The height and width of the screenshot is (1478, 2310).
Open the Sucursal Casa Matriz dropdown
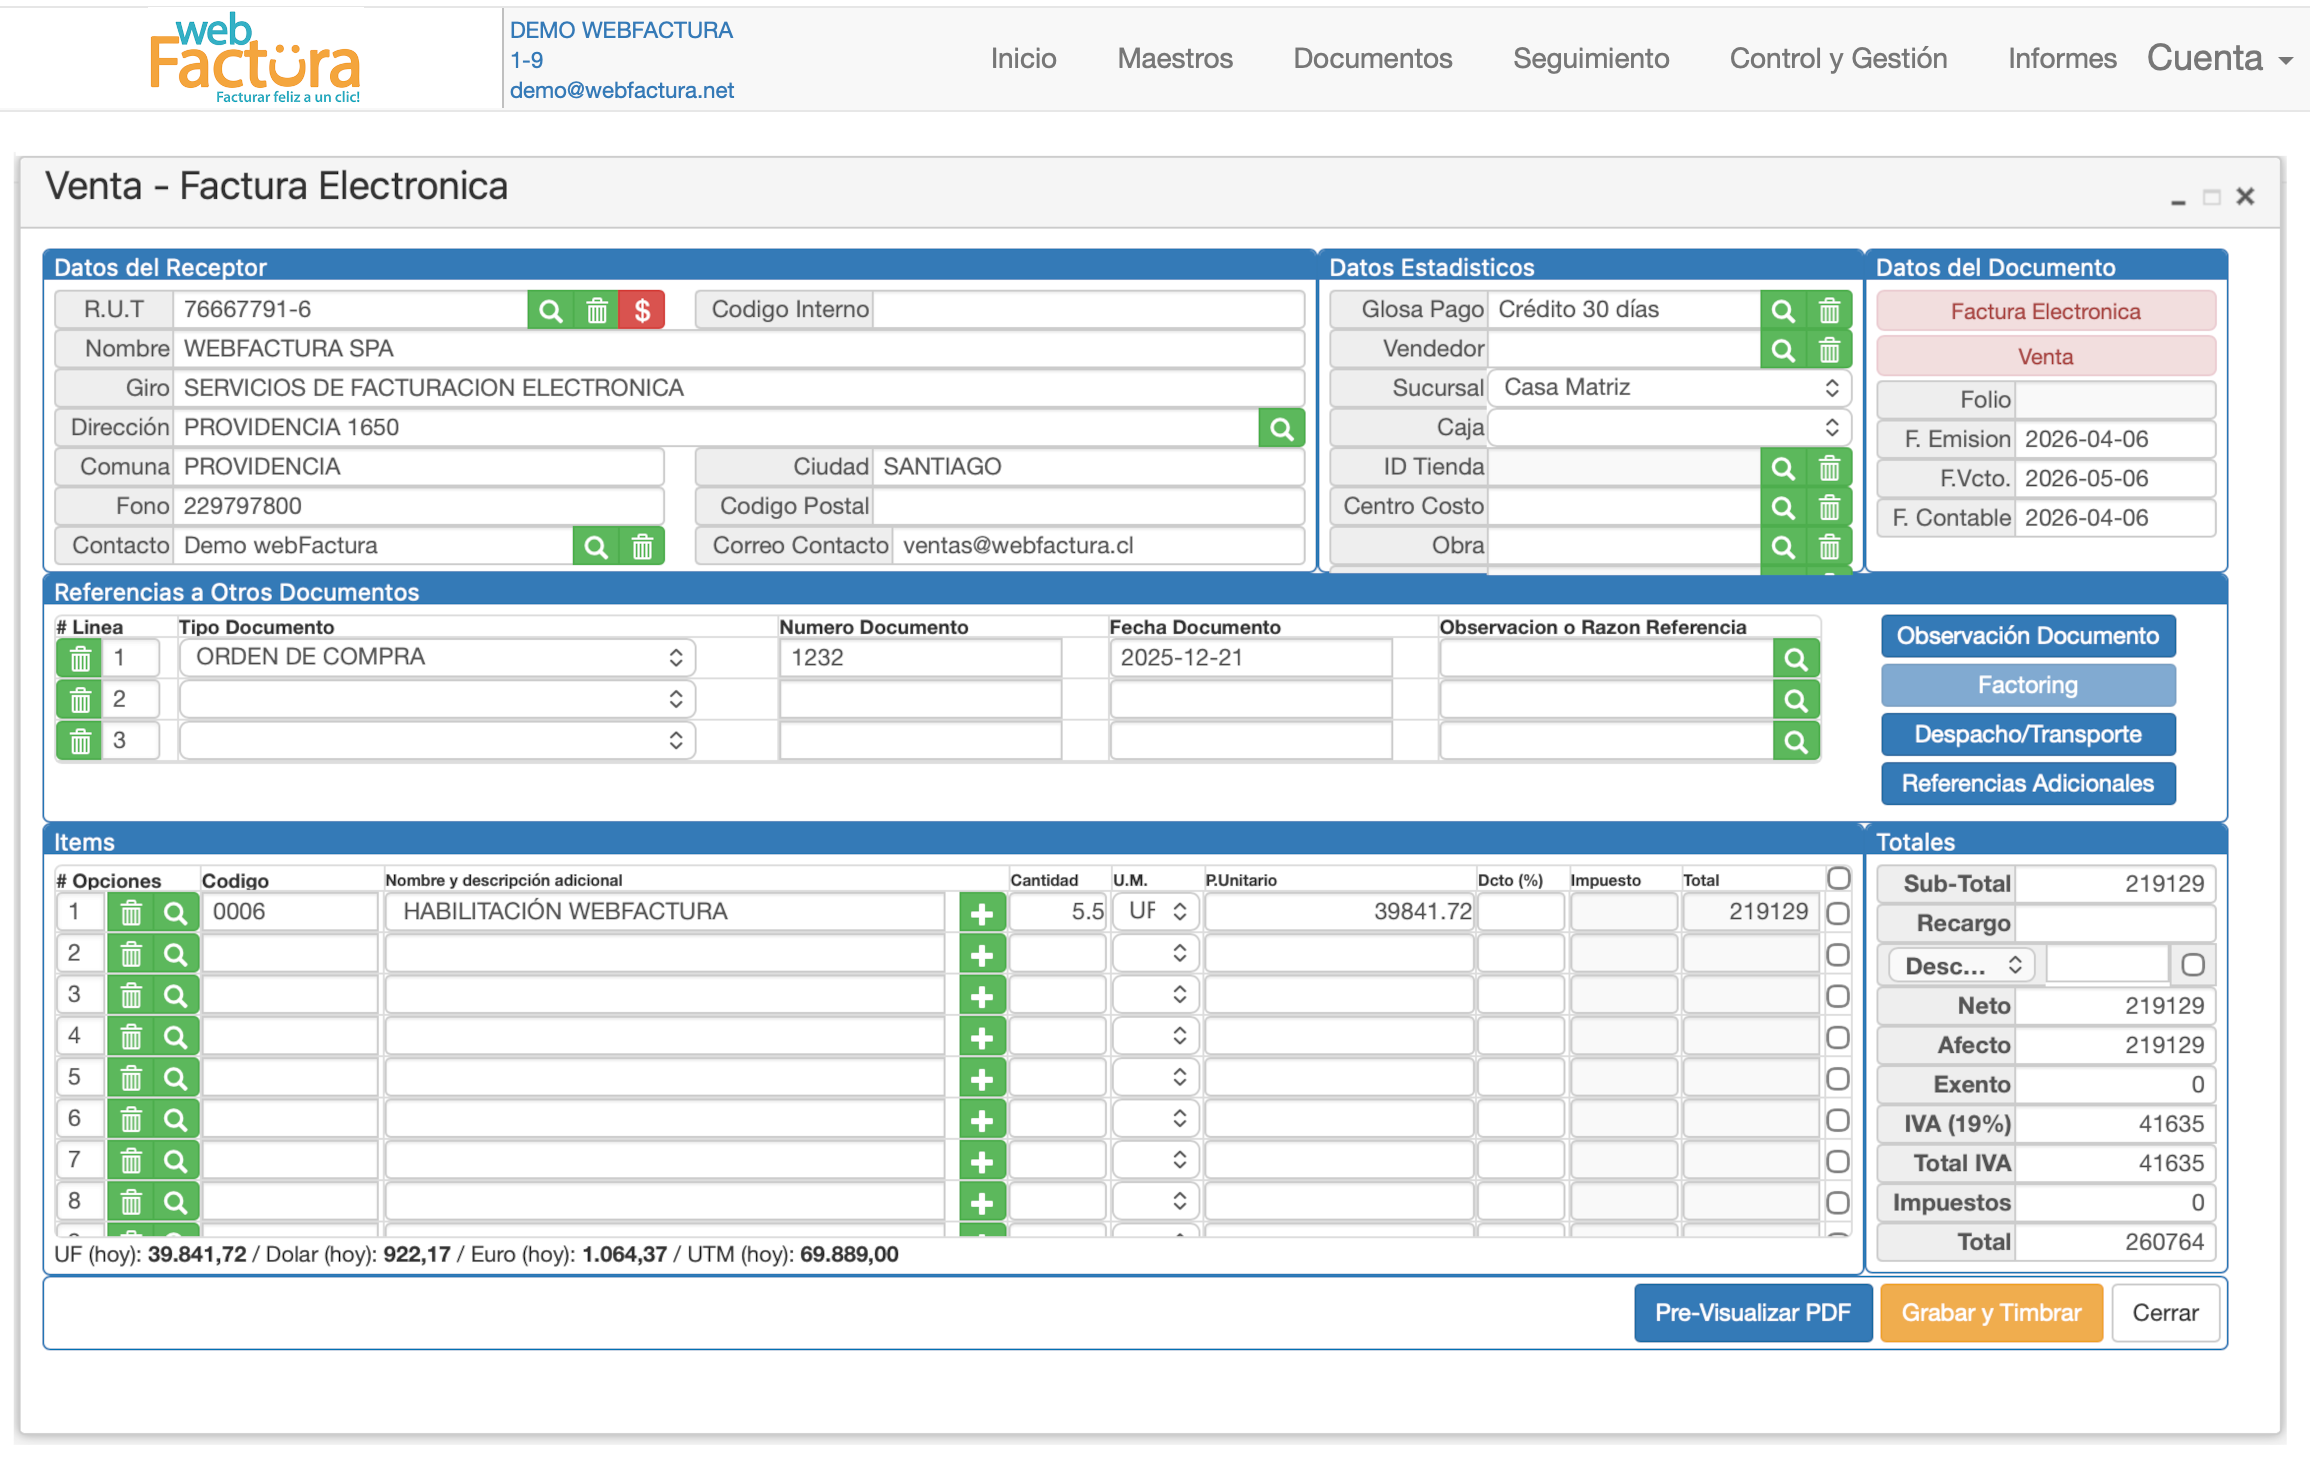tap(1668, 388)
